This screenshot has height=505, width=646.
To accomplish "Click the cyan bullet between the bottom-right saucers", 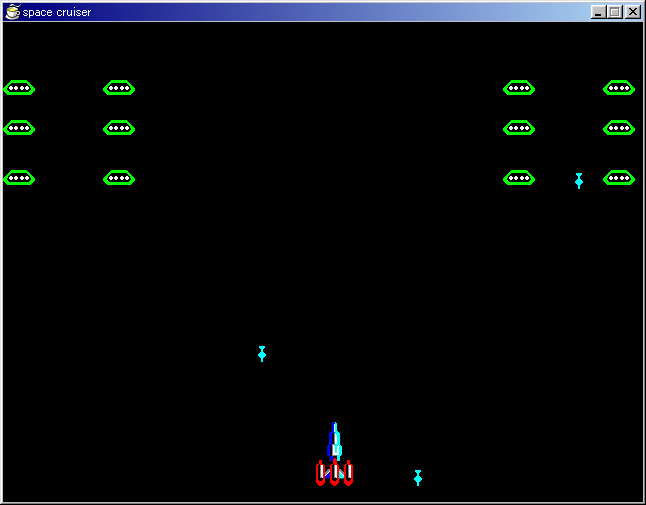I will click(x=579, y=181).
